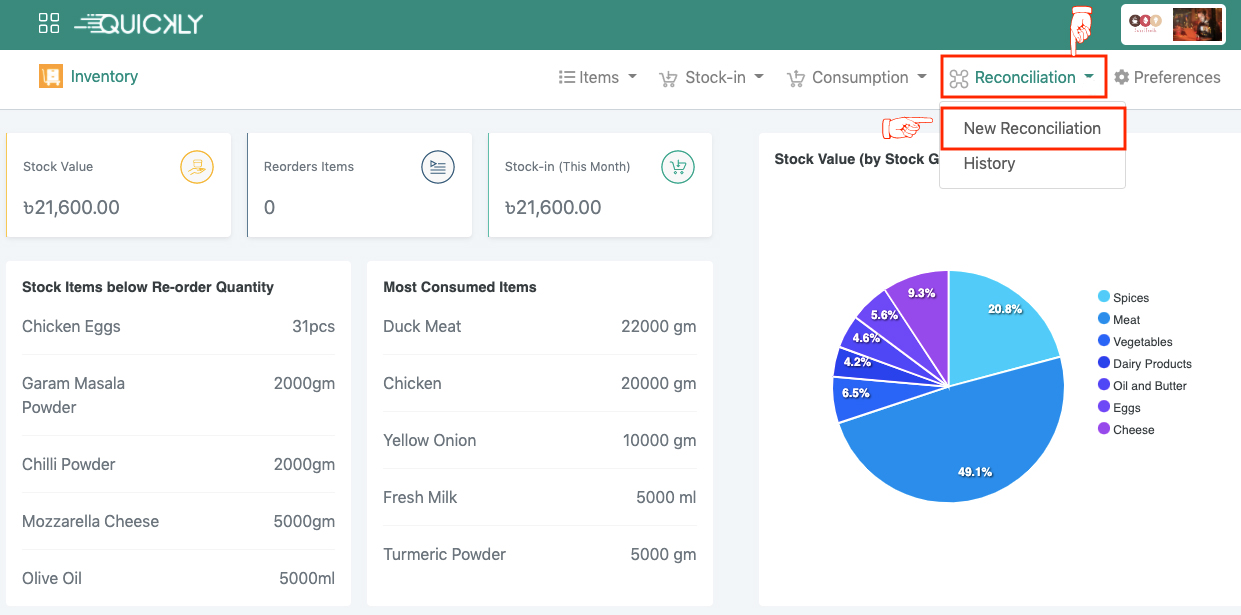
Task: Expand the Consumption dropdown menu
Action: [857, 78]
